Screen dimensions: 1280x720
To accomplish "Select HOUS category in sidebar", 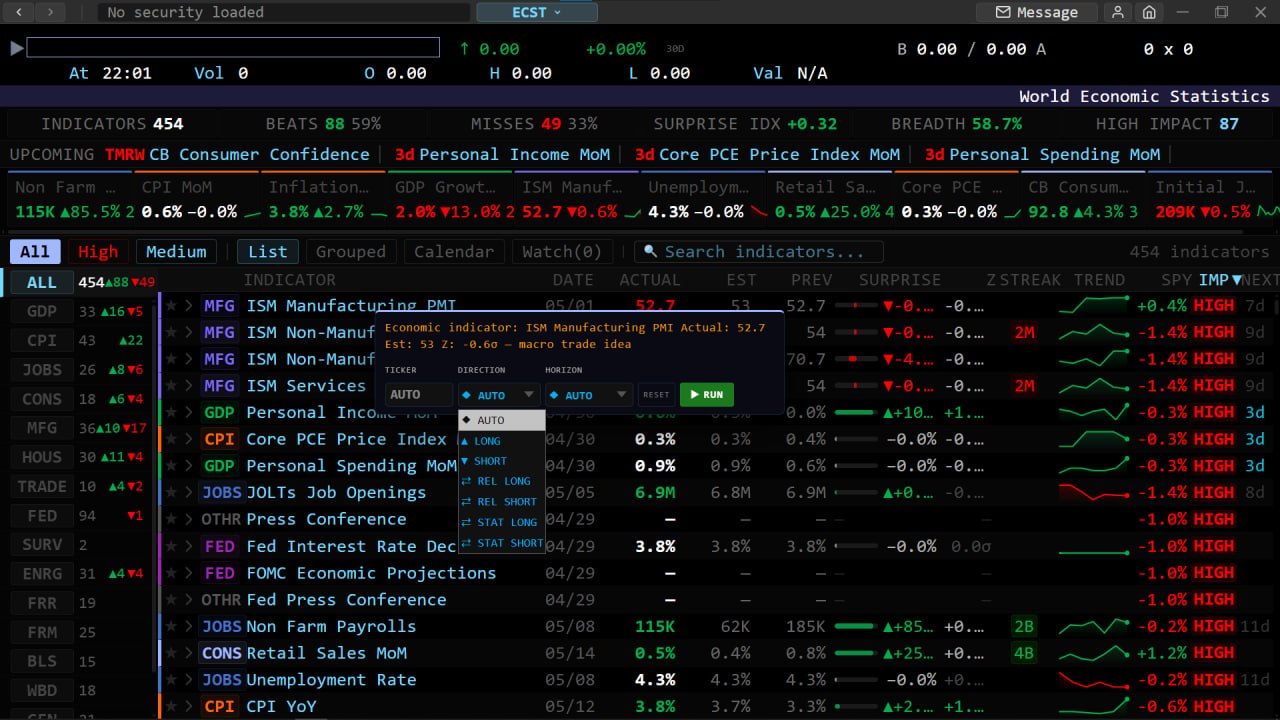I will [x=42, y=457].
